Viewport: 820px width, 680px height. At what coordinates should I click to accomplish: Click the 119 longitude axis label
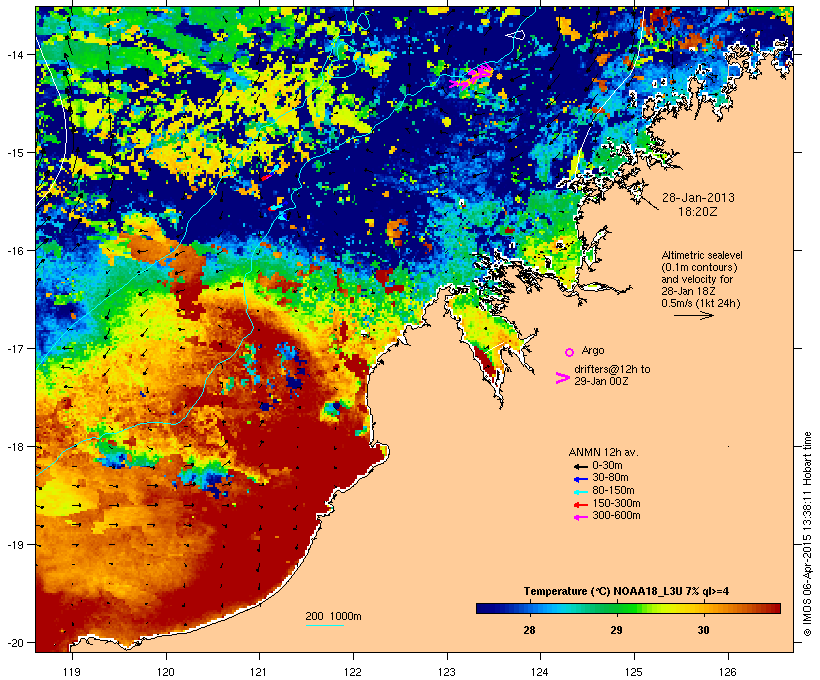72,672
